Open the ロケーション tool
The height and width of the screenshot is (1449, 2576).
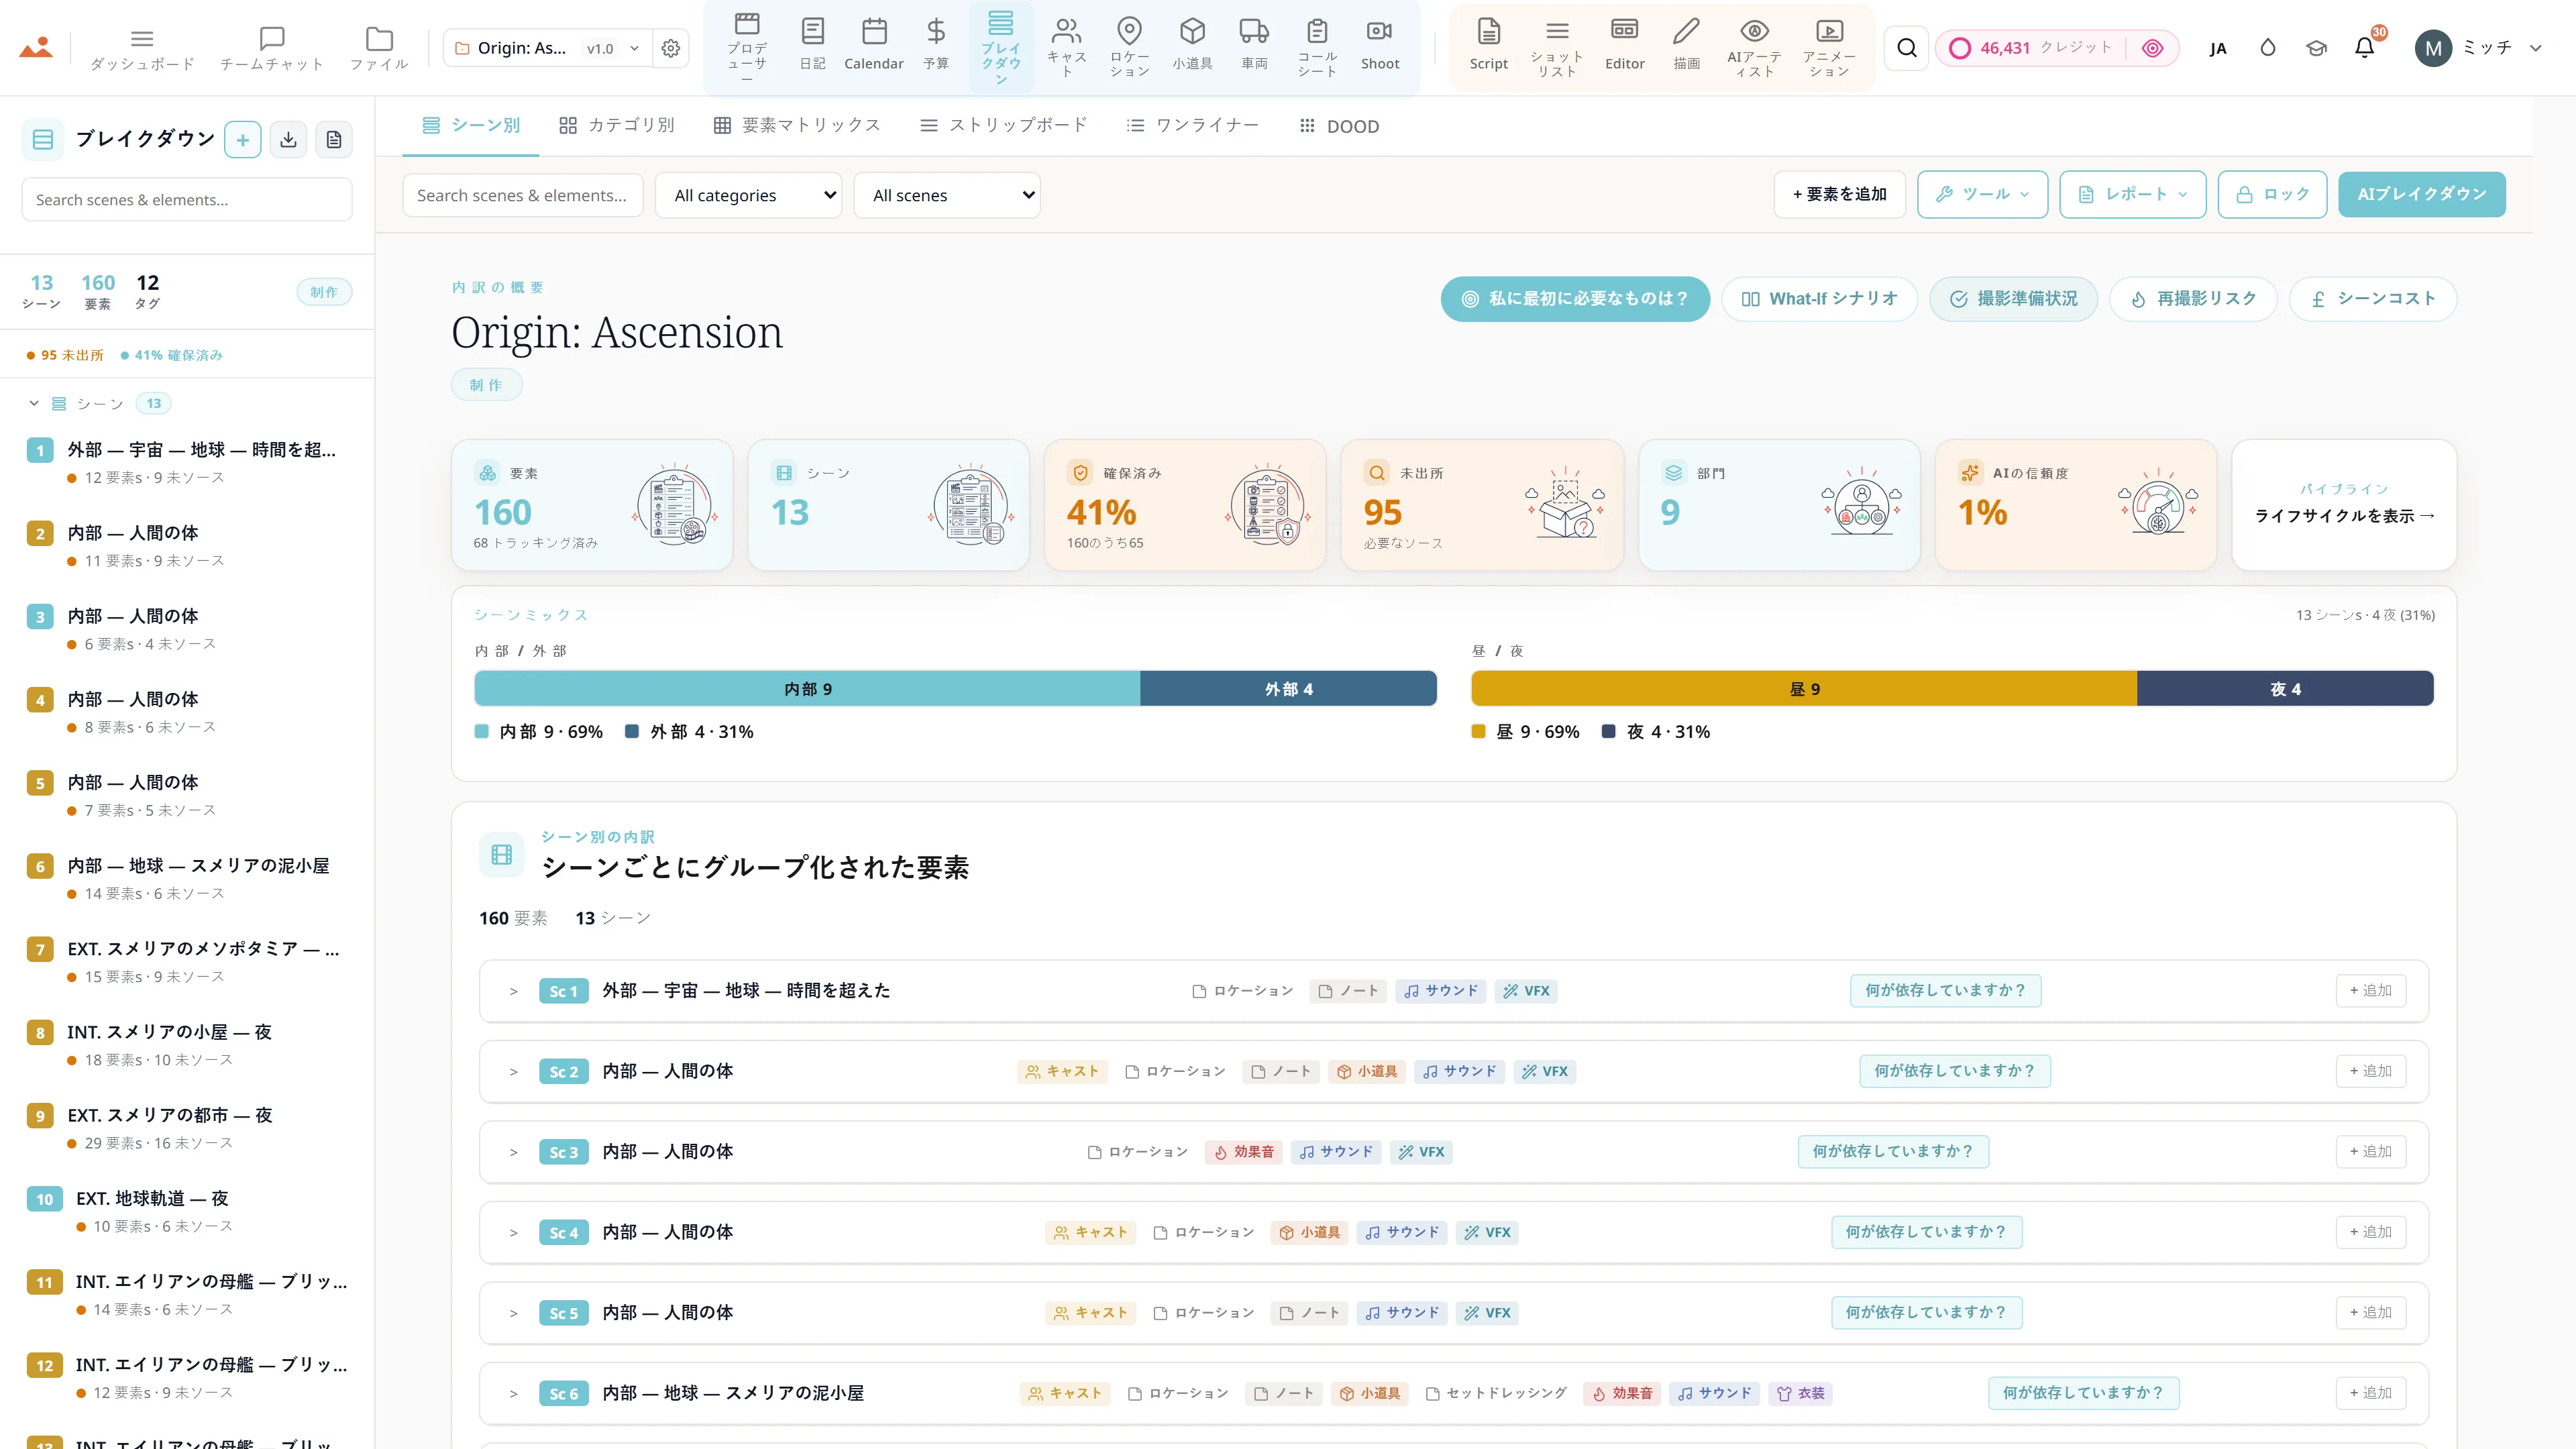[1130, 47]
